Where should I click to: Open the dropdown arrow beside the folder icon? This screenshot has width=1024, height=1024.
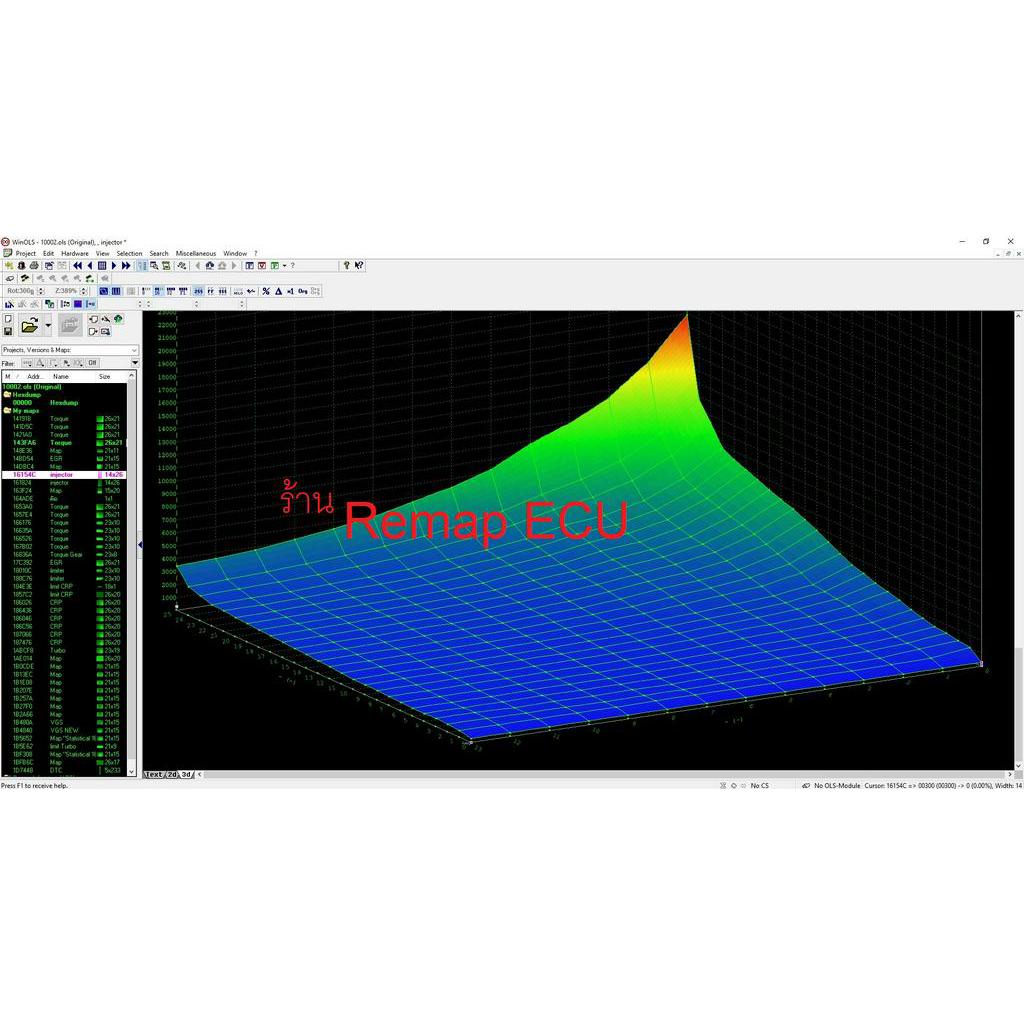coord(46,325)
